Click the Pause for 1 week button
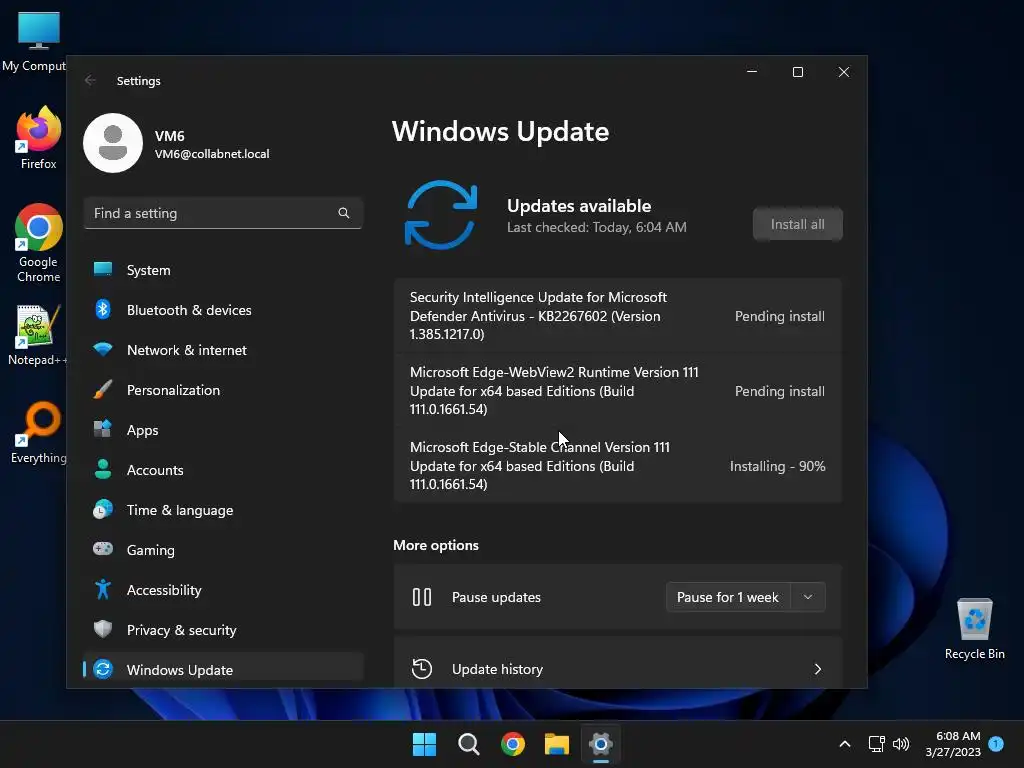 pos(728,597)
